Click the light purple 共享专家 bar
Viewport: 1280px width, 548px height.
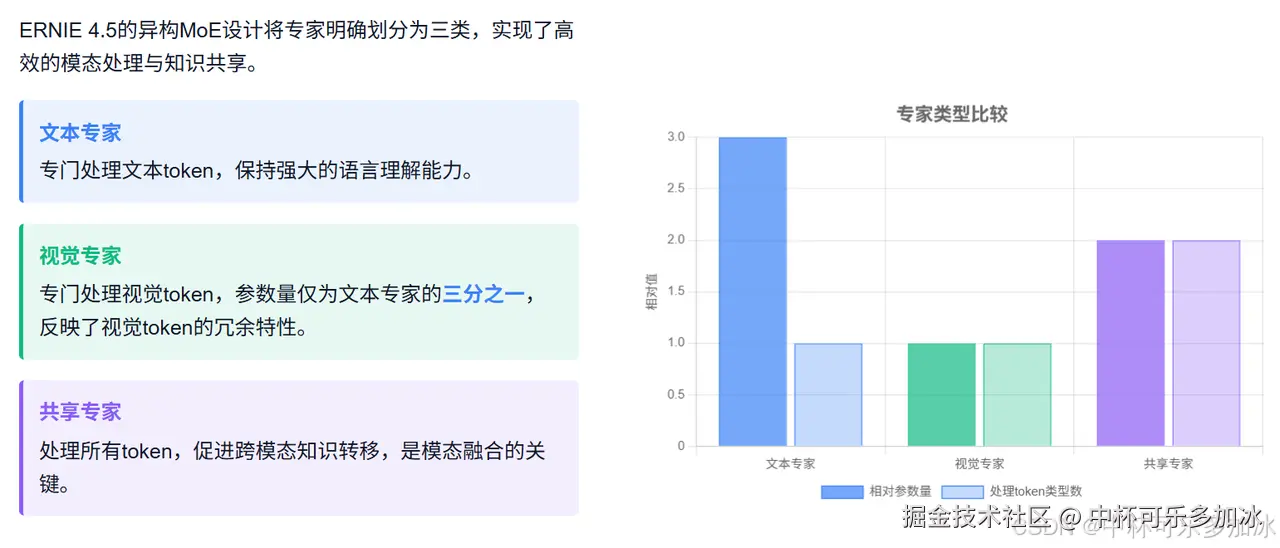1206,343
